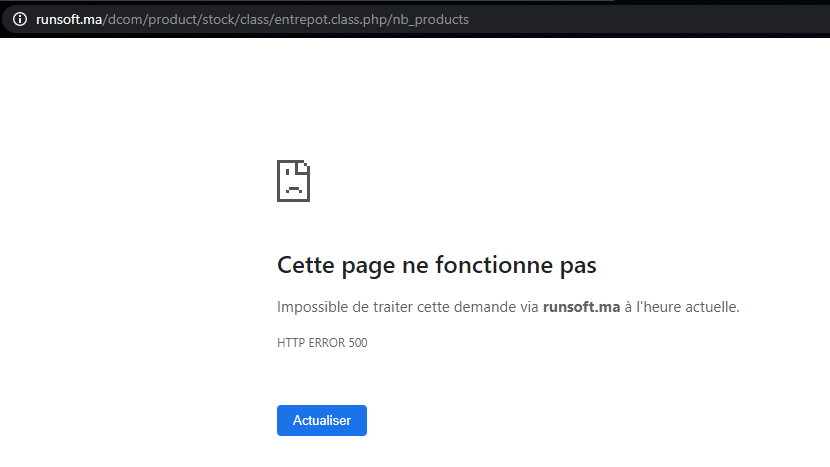Click the dcom segment in the URL
This screenshot has width=830, height=467.
click(122, 19)
